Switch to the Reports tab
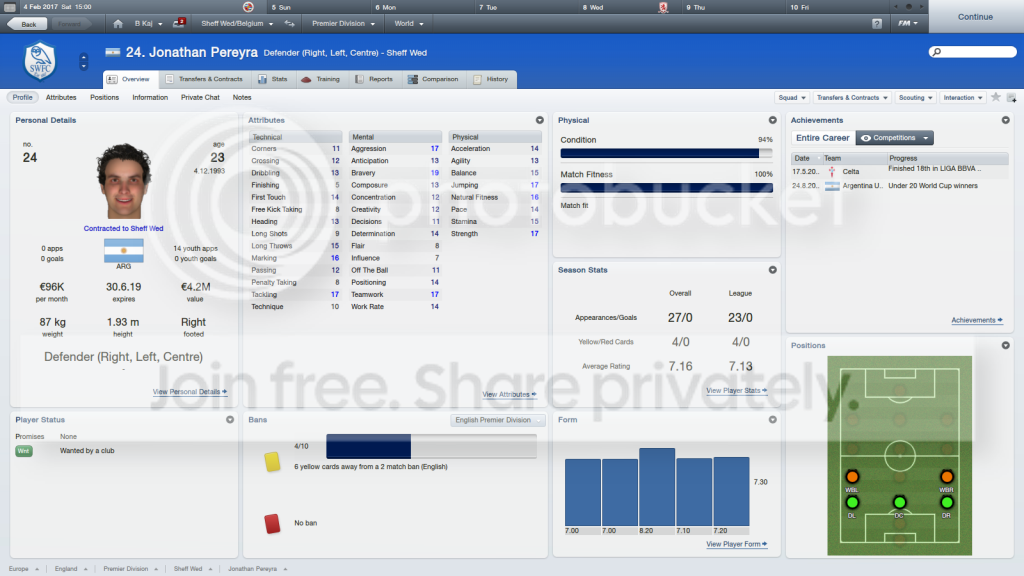1024x576 pixels. [374, 79]
